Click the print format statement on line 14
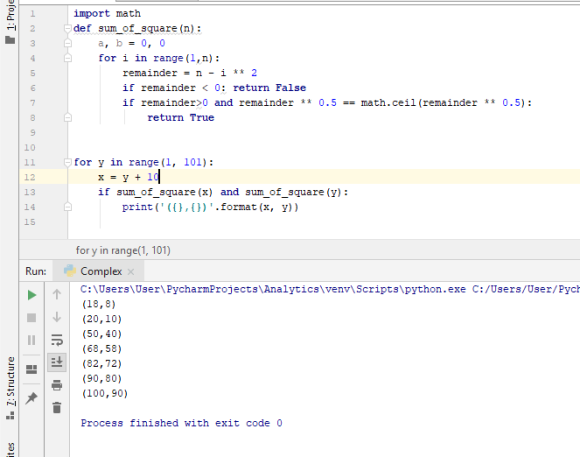 point(210,207)
